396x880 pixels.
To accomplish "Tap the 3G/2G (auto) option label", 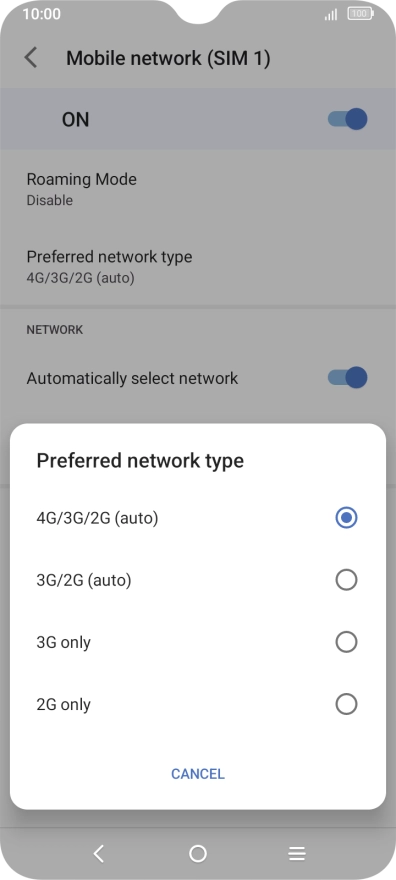I will pos(84,580).
